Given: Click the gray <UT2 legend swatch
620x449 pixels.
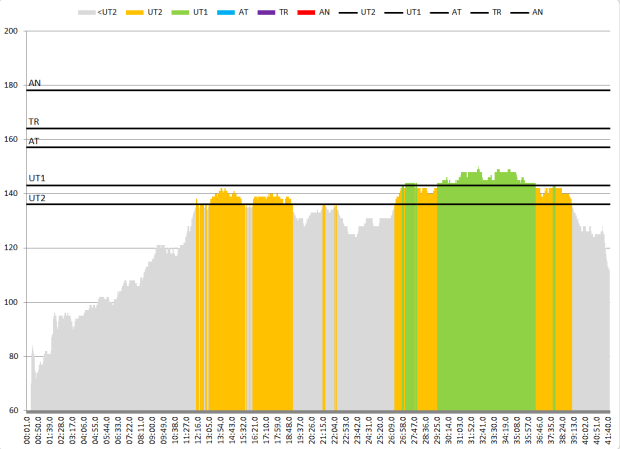Looking at the screenshot, I should [x=89, y=12].
